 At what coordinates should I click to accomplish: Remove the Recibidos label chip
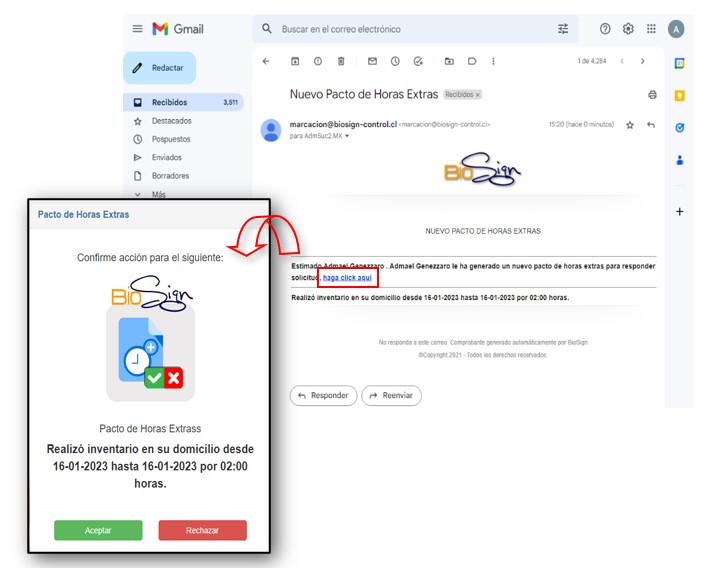pos(478,95)
